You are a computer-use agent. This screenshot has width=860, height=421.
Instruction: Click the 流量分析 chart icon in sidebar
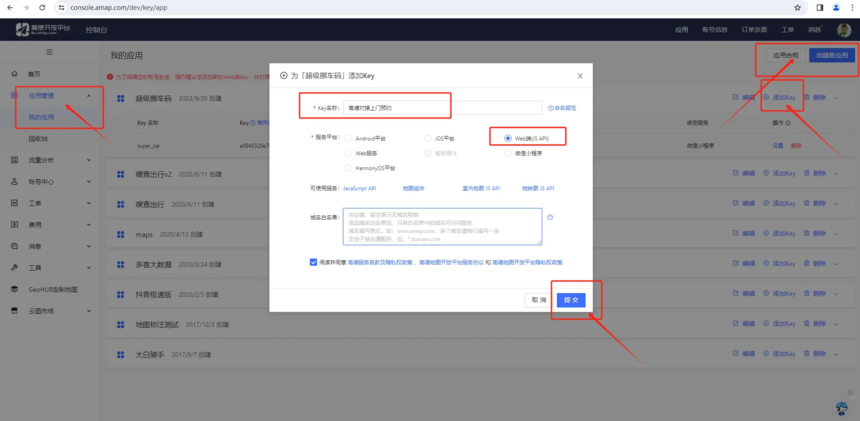(14, 160)
